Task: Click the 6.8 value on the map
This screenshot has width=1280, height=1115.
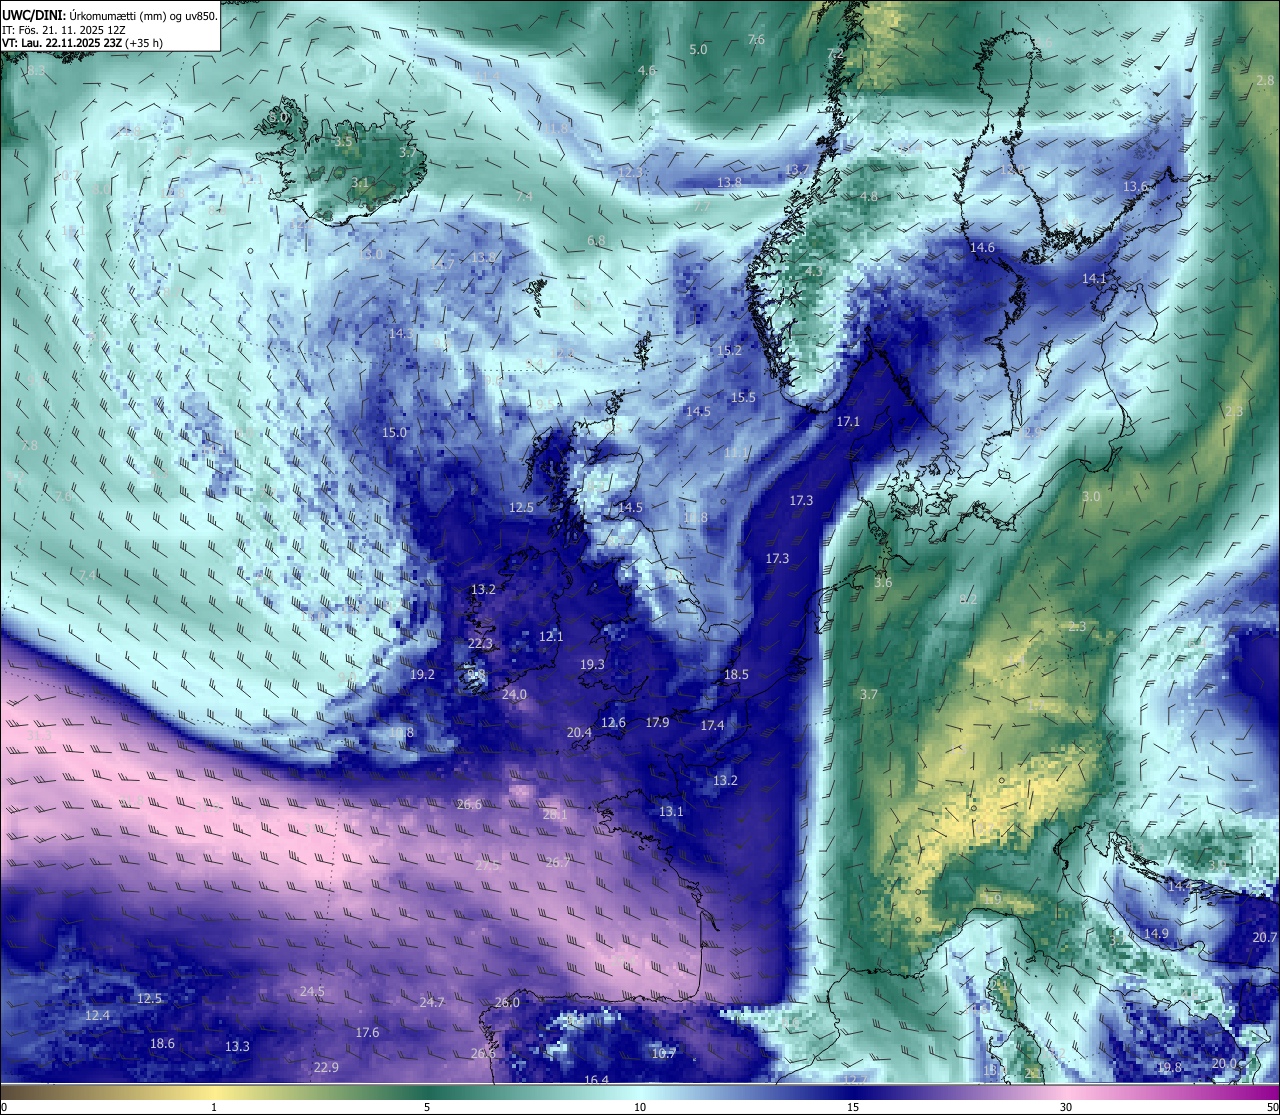Action: click(x=597, y=241)
